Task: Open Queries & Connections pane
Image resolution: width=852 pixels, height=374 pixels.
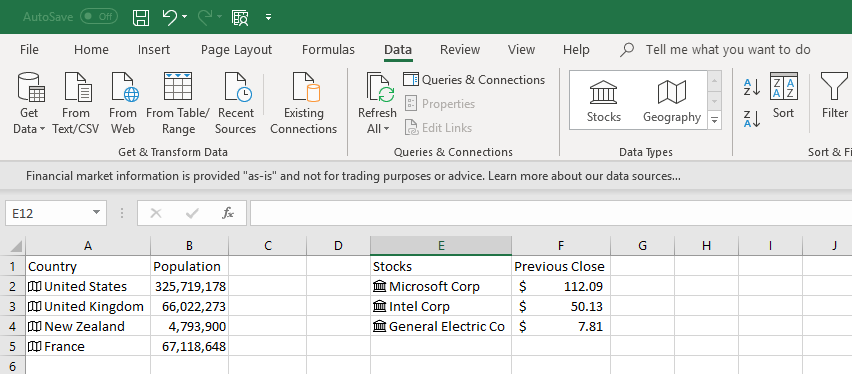Action: (x=474, y=79)
